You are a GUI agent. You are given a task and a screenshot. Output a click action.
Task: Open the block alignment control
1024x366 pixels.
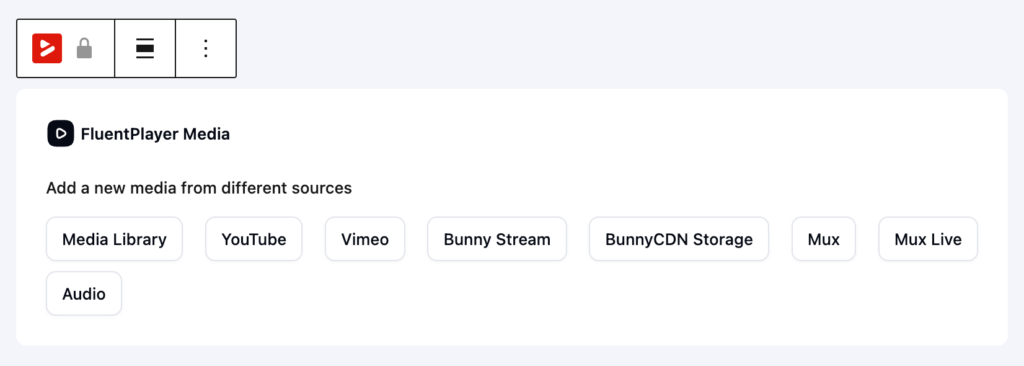pyautogui.click(x=145, y=48)
